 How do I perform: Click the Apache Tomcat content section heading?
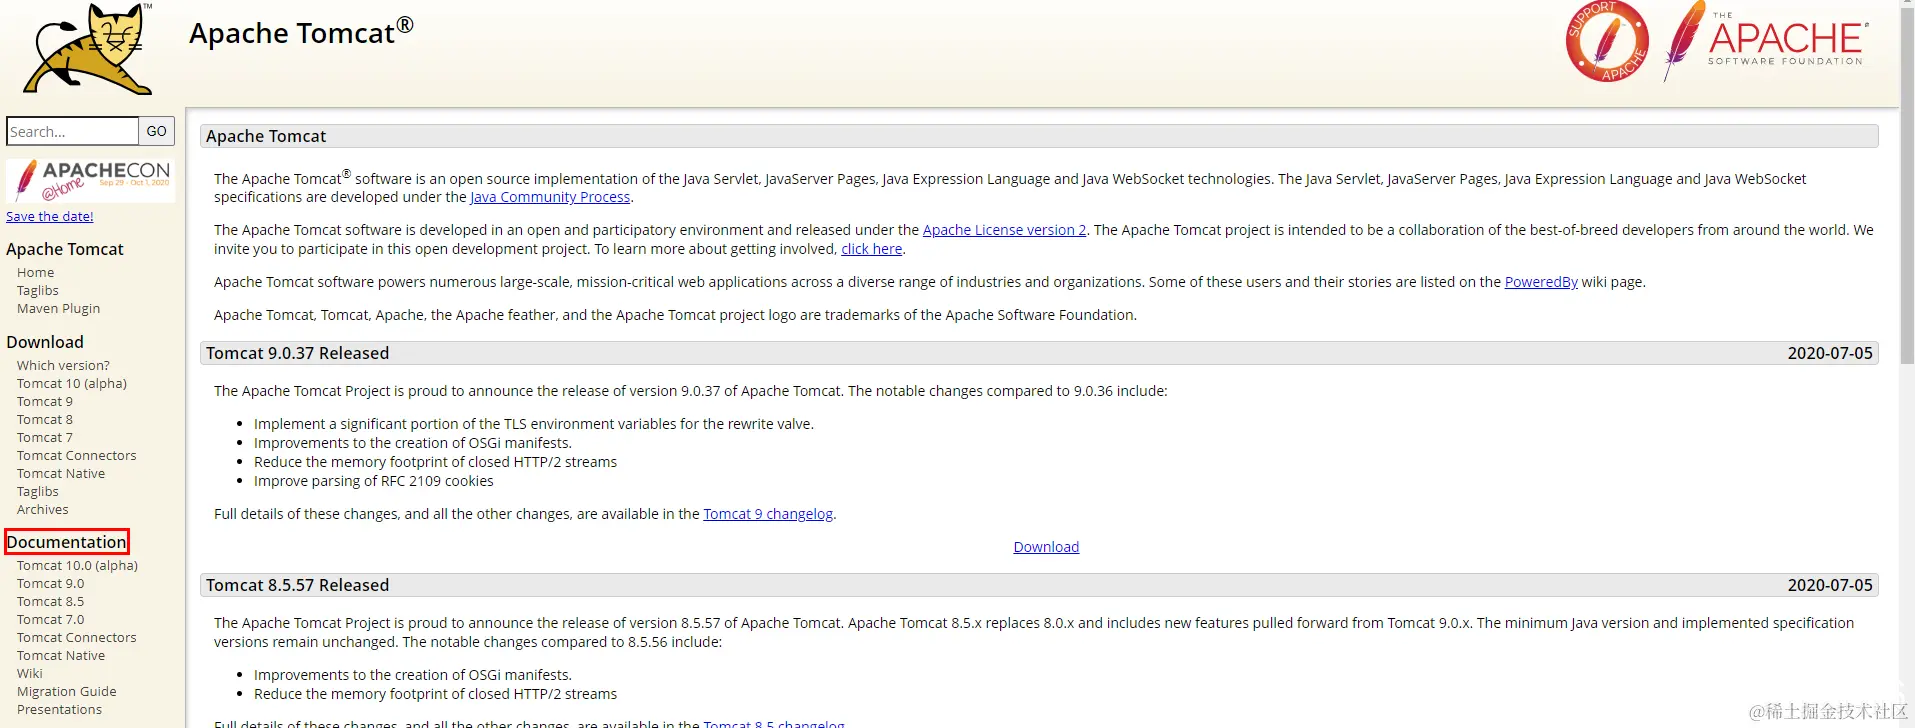[x=266, y=136]
